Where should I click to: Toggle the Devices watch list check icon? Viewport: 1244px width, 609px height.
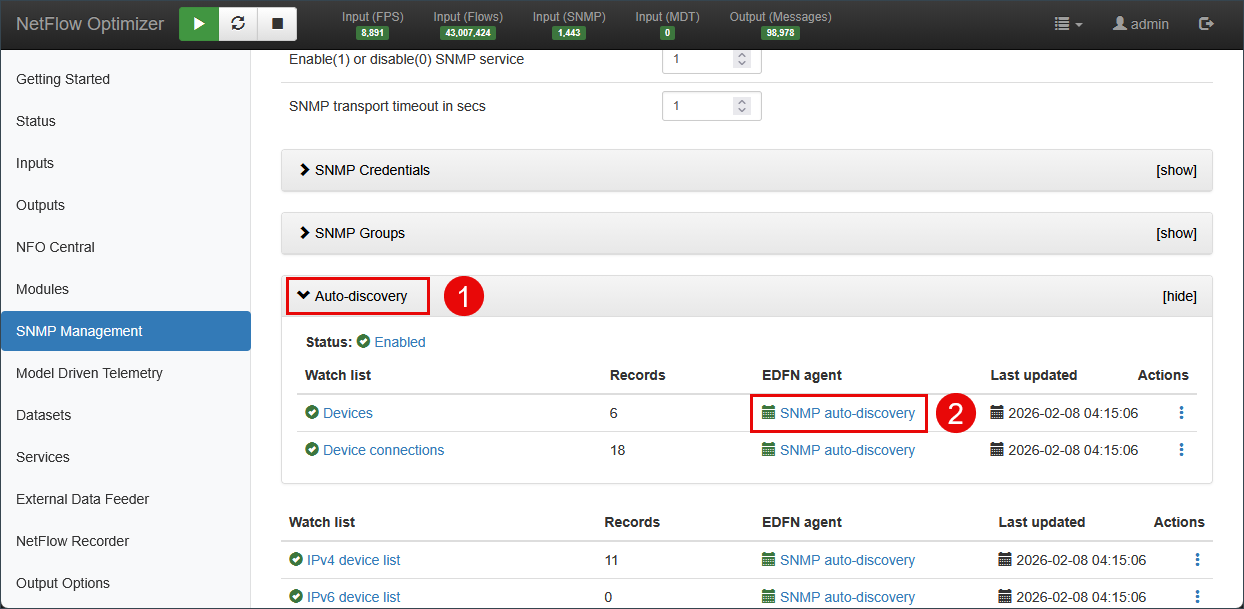[x=312, y=413]
